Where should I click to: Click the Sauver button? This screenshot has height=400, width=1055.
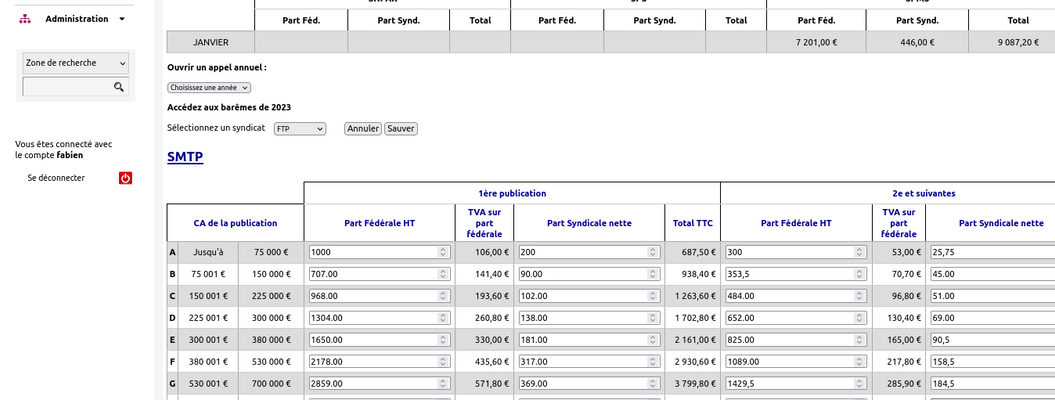click(x=401, y=128)
